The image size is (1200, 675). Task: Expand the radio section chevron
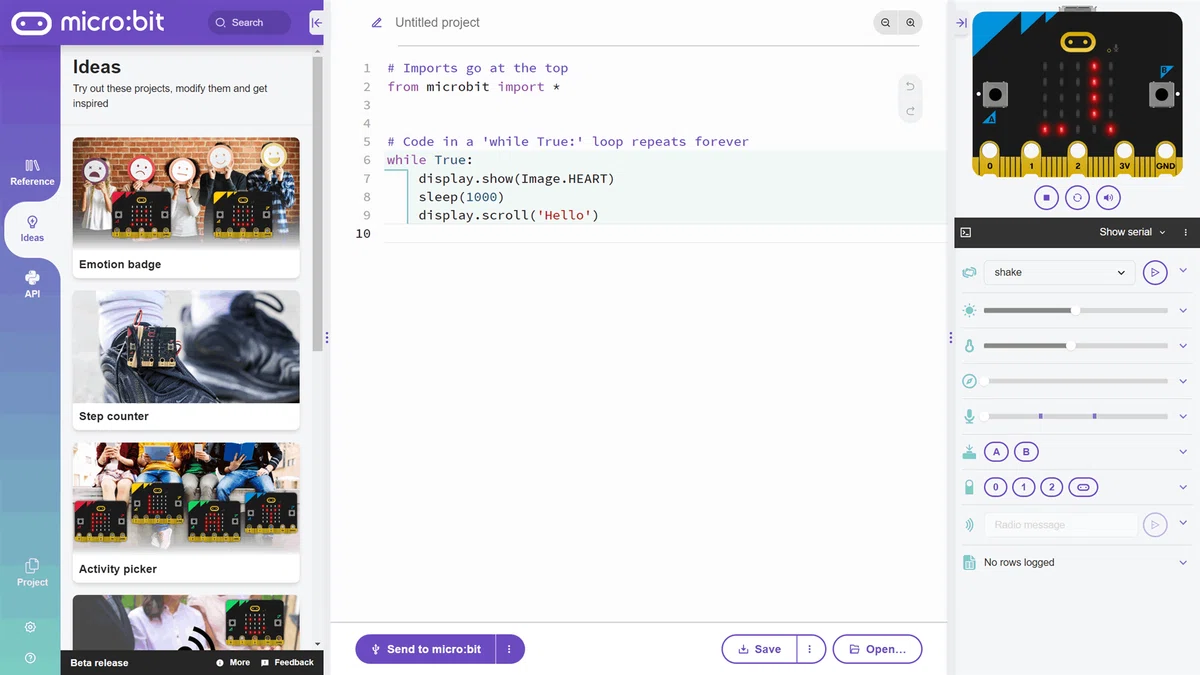pos(1183,523)
